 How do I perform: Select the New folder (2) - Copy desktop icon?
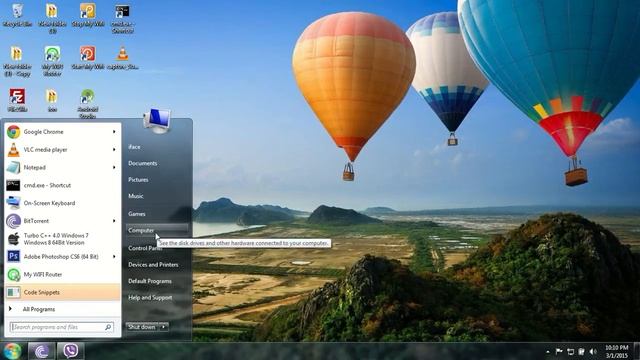pos(17,61)
